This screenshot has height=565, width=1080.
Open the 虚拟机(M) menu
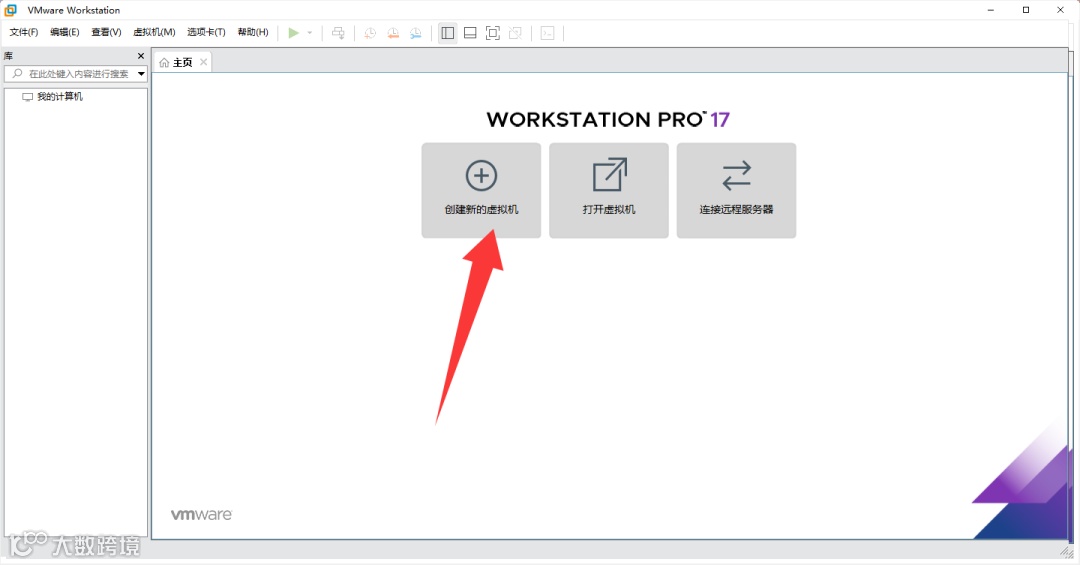click(x=154, y=32)
